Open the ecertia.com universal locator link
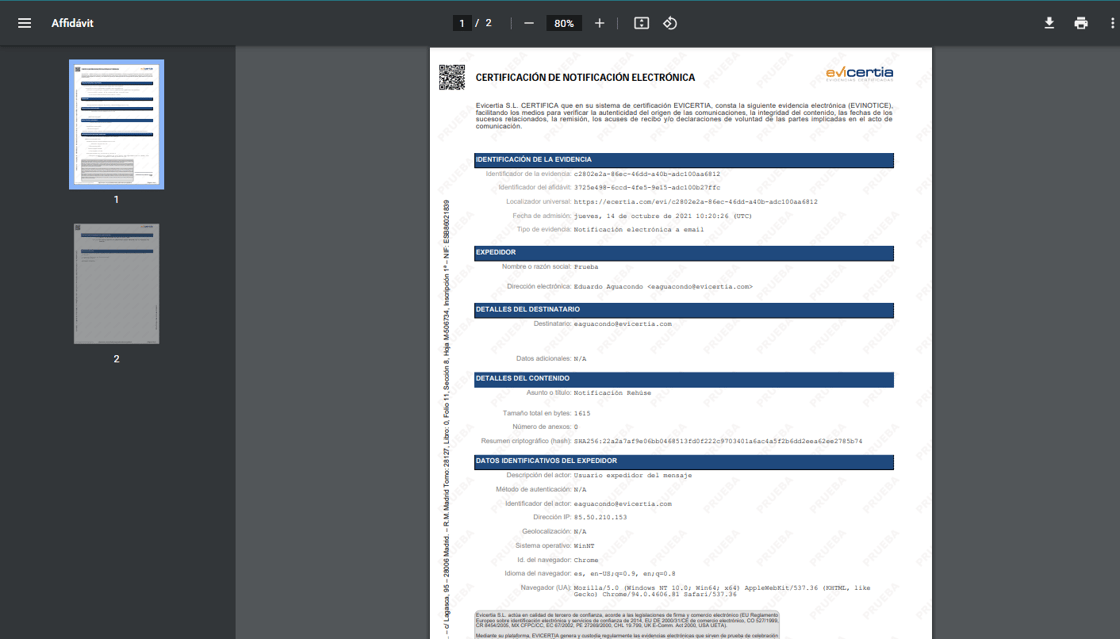The height and width of the screenshot is (639, 1120). [695, 202]
